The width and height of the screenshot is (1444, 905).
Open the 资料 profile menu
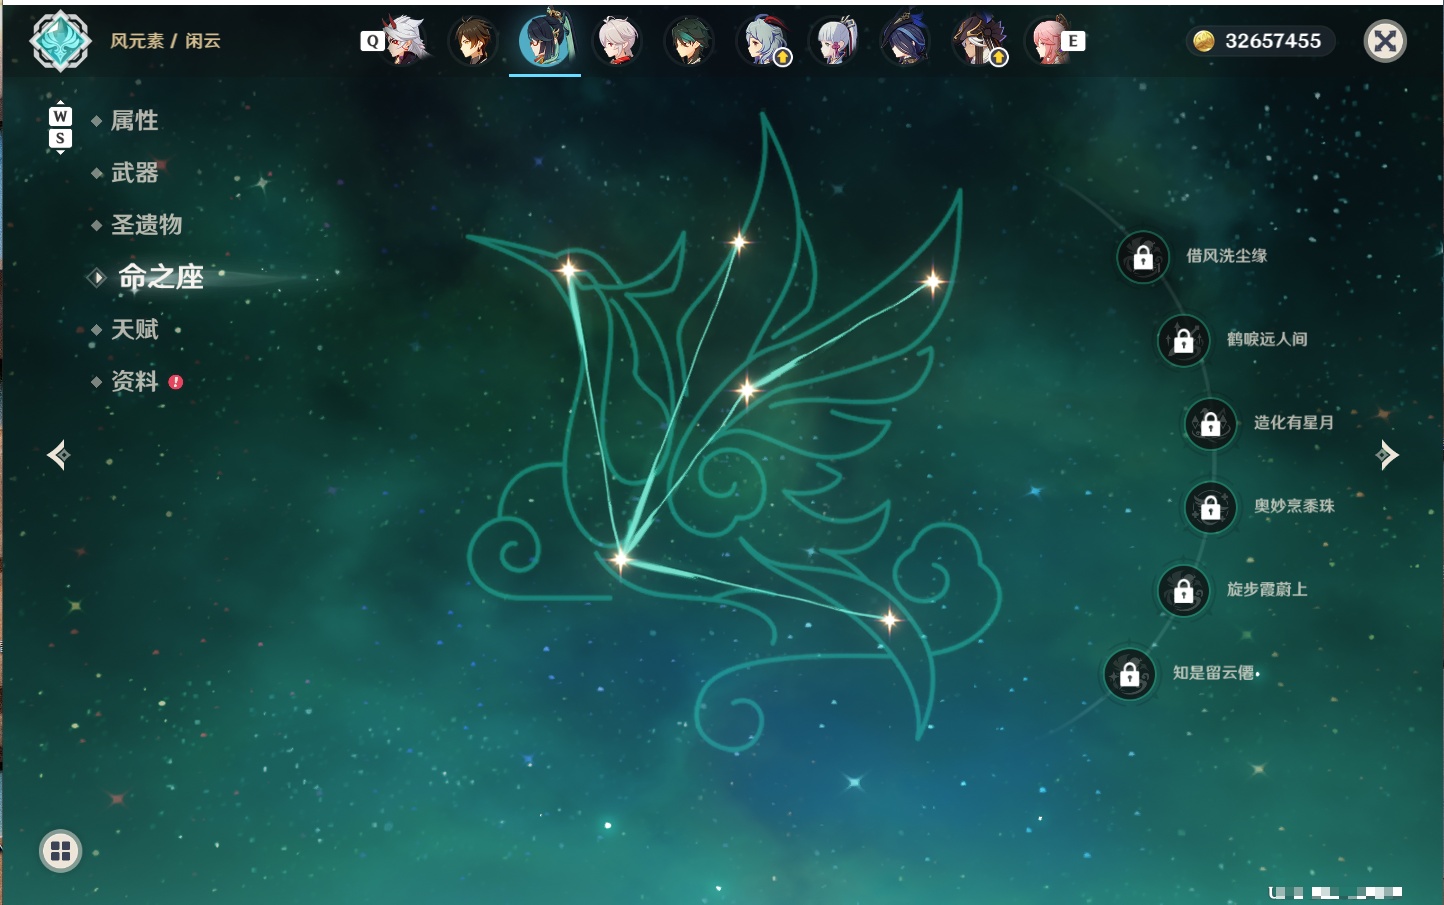tap(134, 381)
